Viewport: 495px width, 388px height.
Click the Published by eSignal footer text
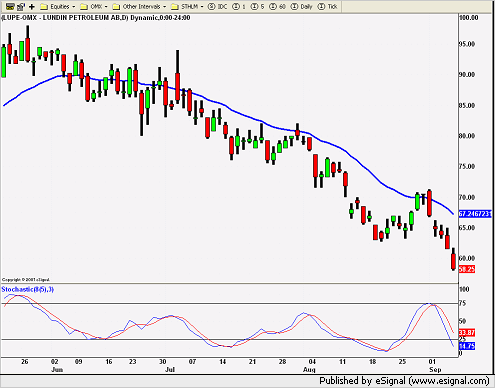coord(404,381)
